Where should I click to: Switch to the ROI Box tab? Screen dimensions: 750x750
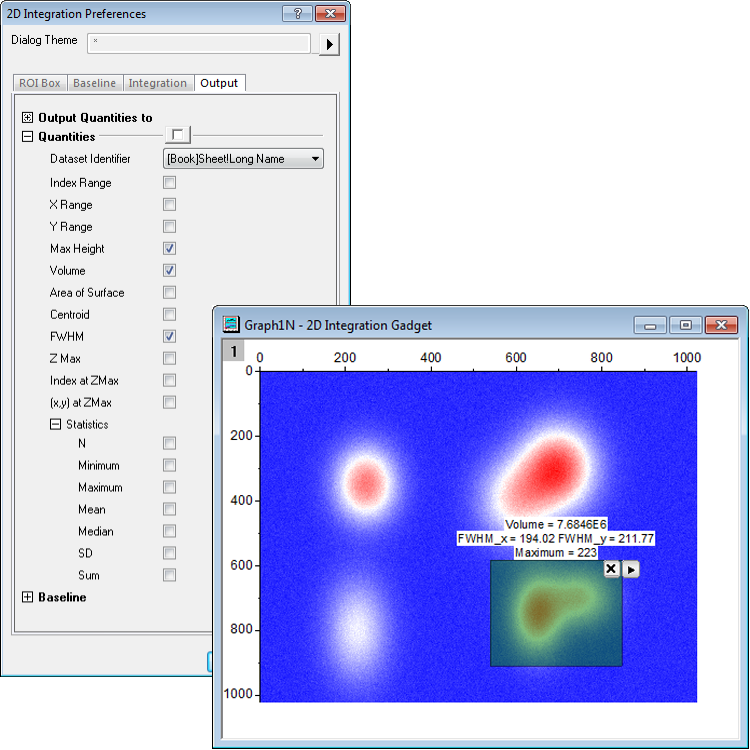tap(41, 83)
